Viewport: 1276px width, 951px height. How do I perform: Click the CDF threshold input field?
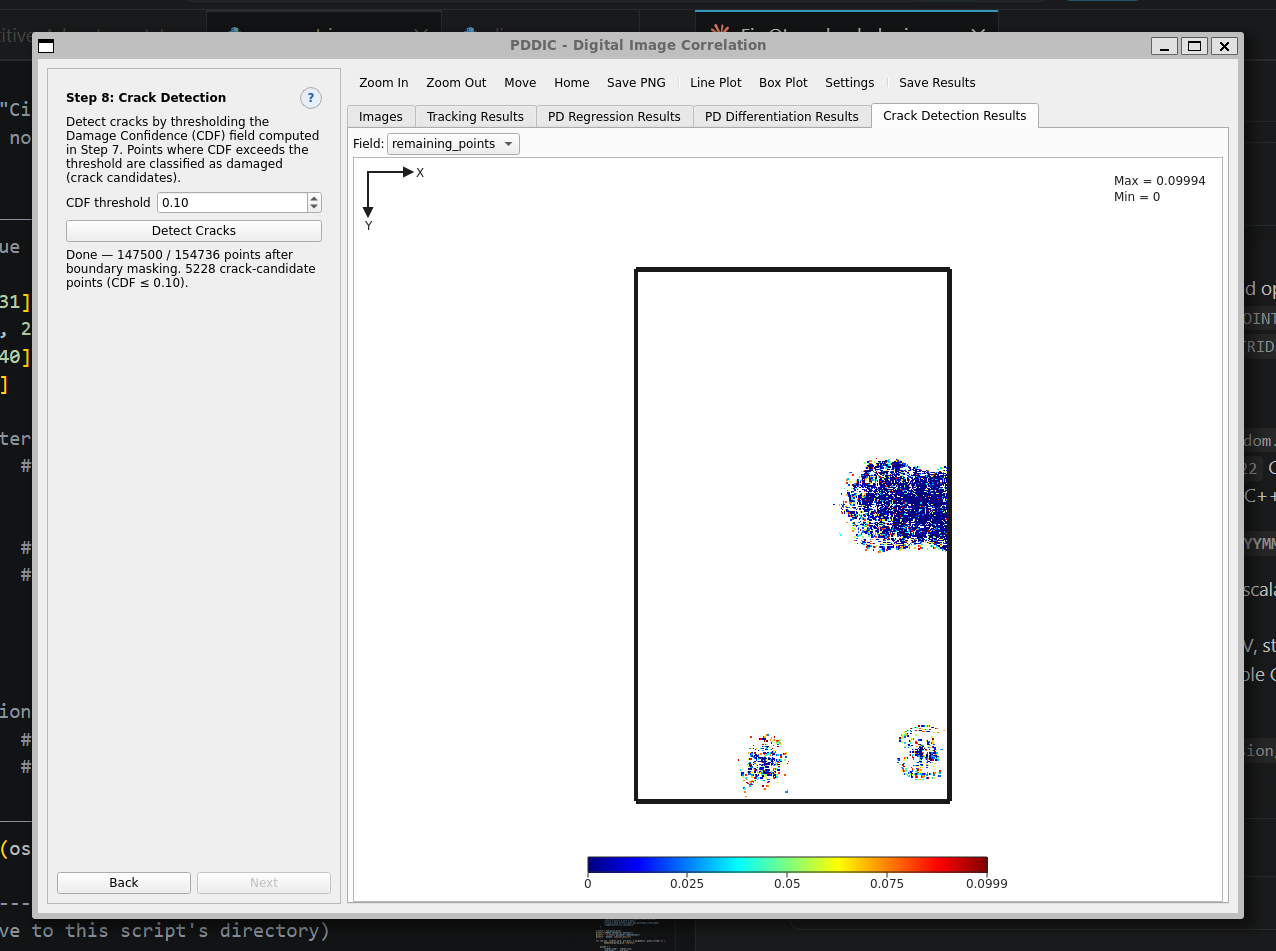click(x=232, y=203)
